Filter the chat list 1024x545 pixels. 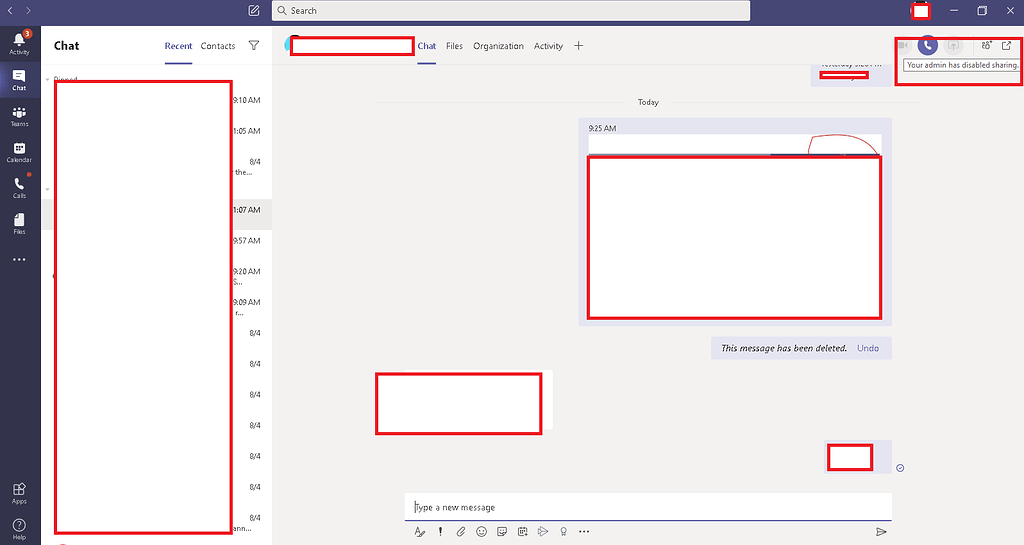[254, 45]
